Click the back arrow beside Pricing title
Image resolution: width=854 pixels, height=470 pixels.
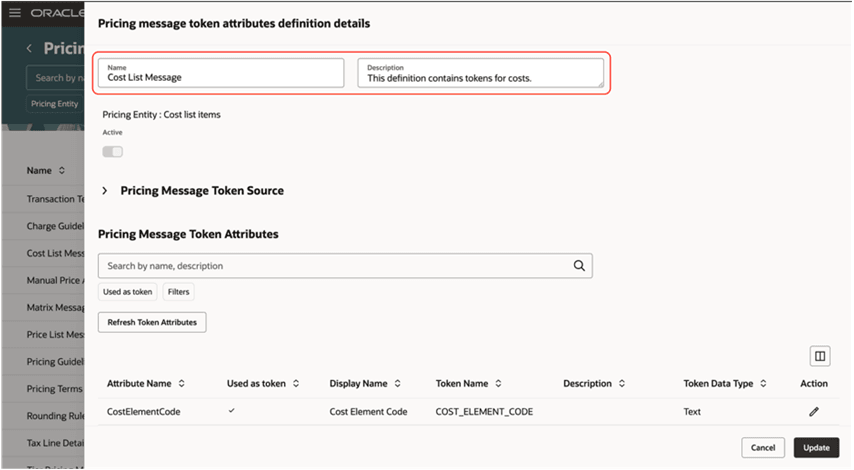click(x=29, y=48)
